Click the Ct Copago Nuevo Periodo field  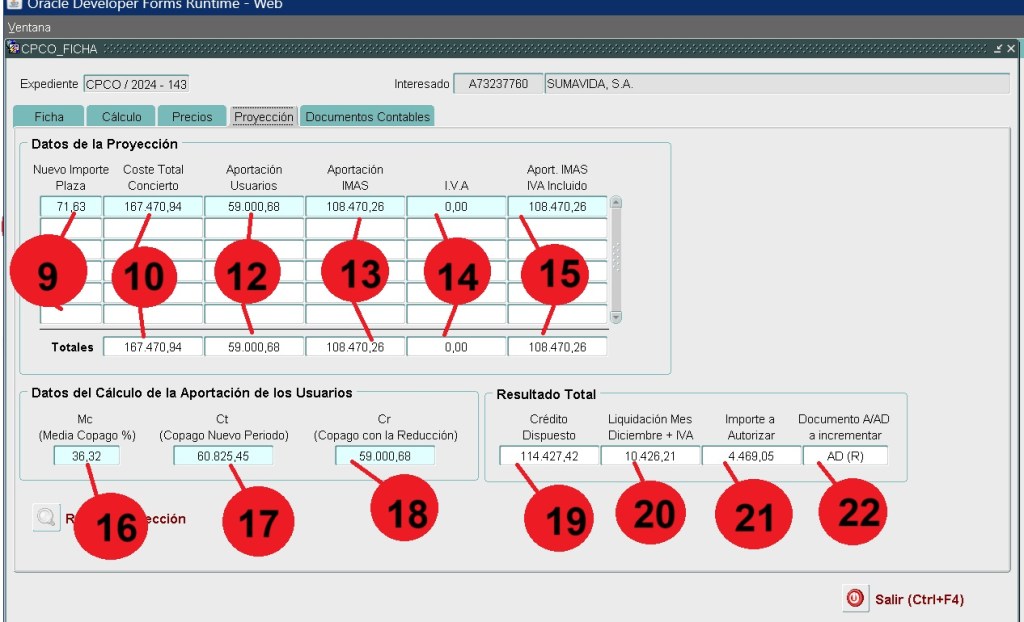click(222, 456)
